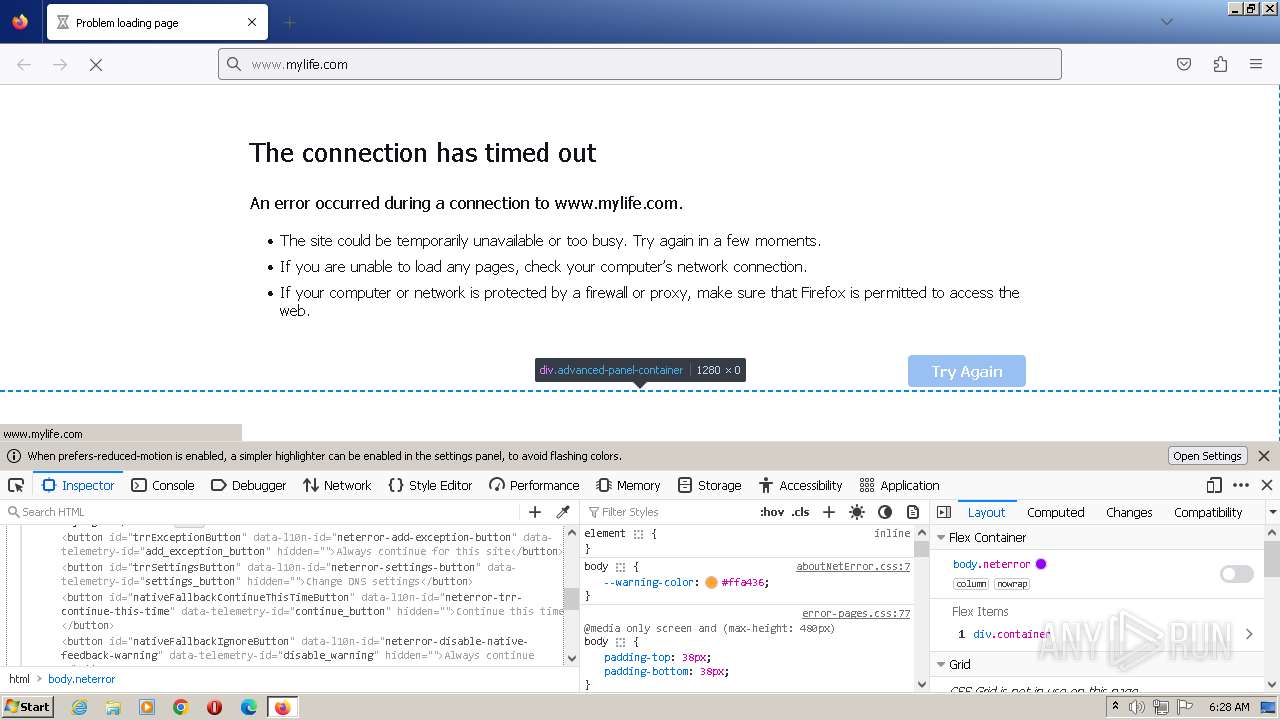Open Opera from the taskbar
This screenshot has height=720, width=1280.
point(215,707)
